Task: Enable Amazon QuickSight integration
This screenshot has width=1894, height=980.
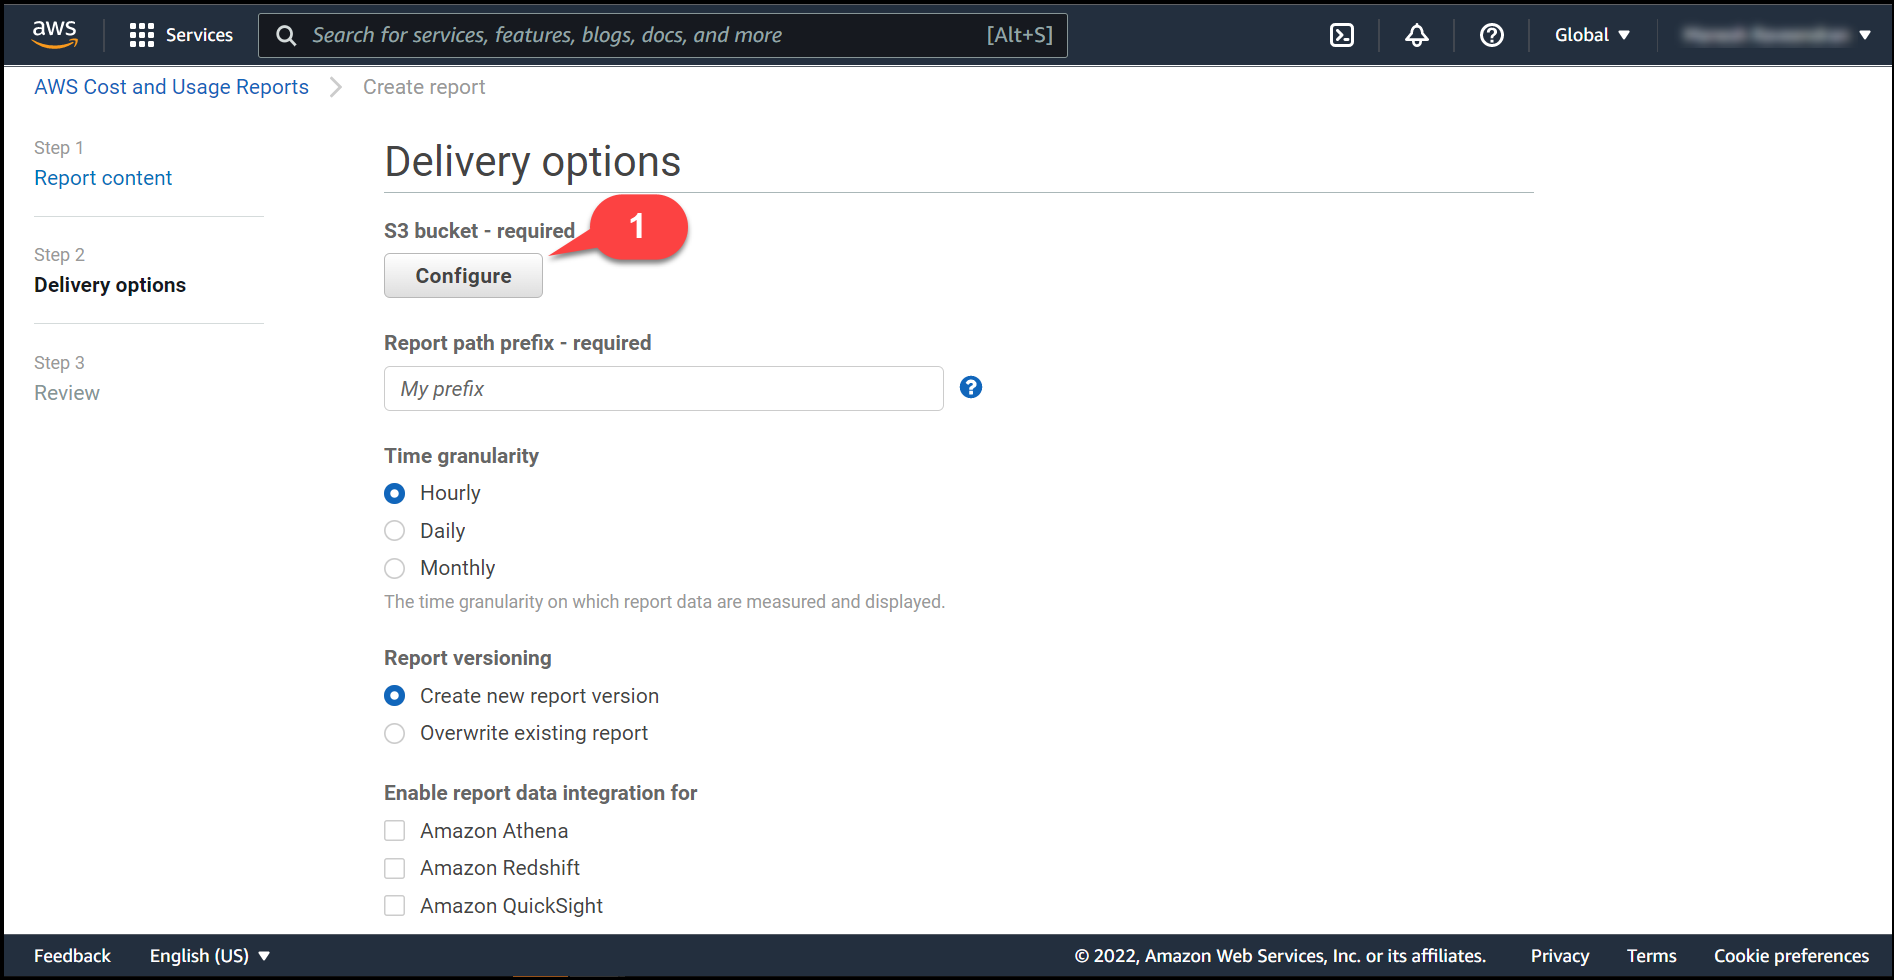Action: click(395, 905)
